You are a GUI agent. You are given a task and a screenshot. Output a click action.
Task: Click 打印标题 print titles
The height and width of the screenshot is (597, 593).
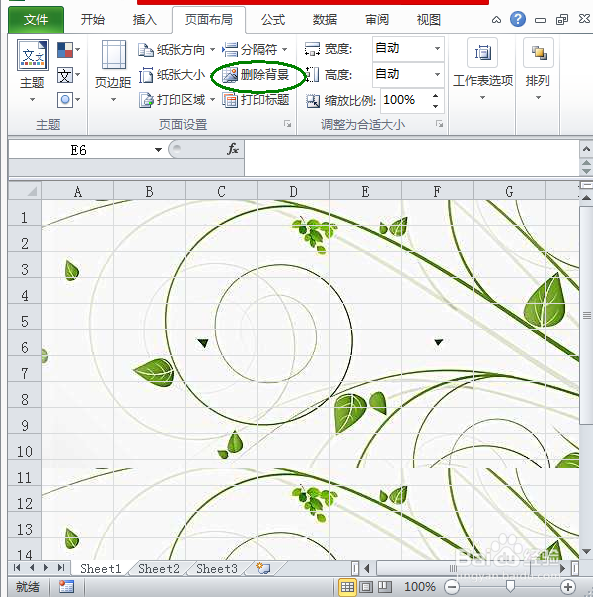tap(256, 100)
